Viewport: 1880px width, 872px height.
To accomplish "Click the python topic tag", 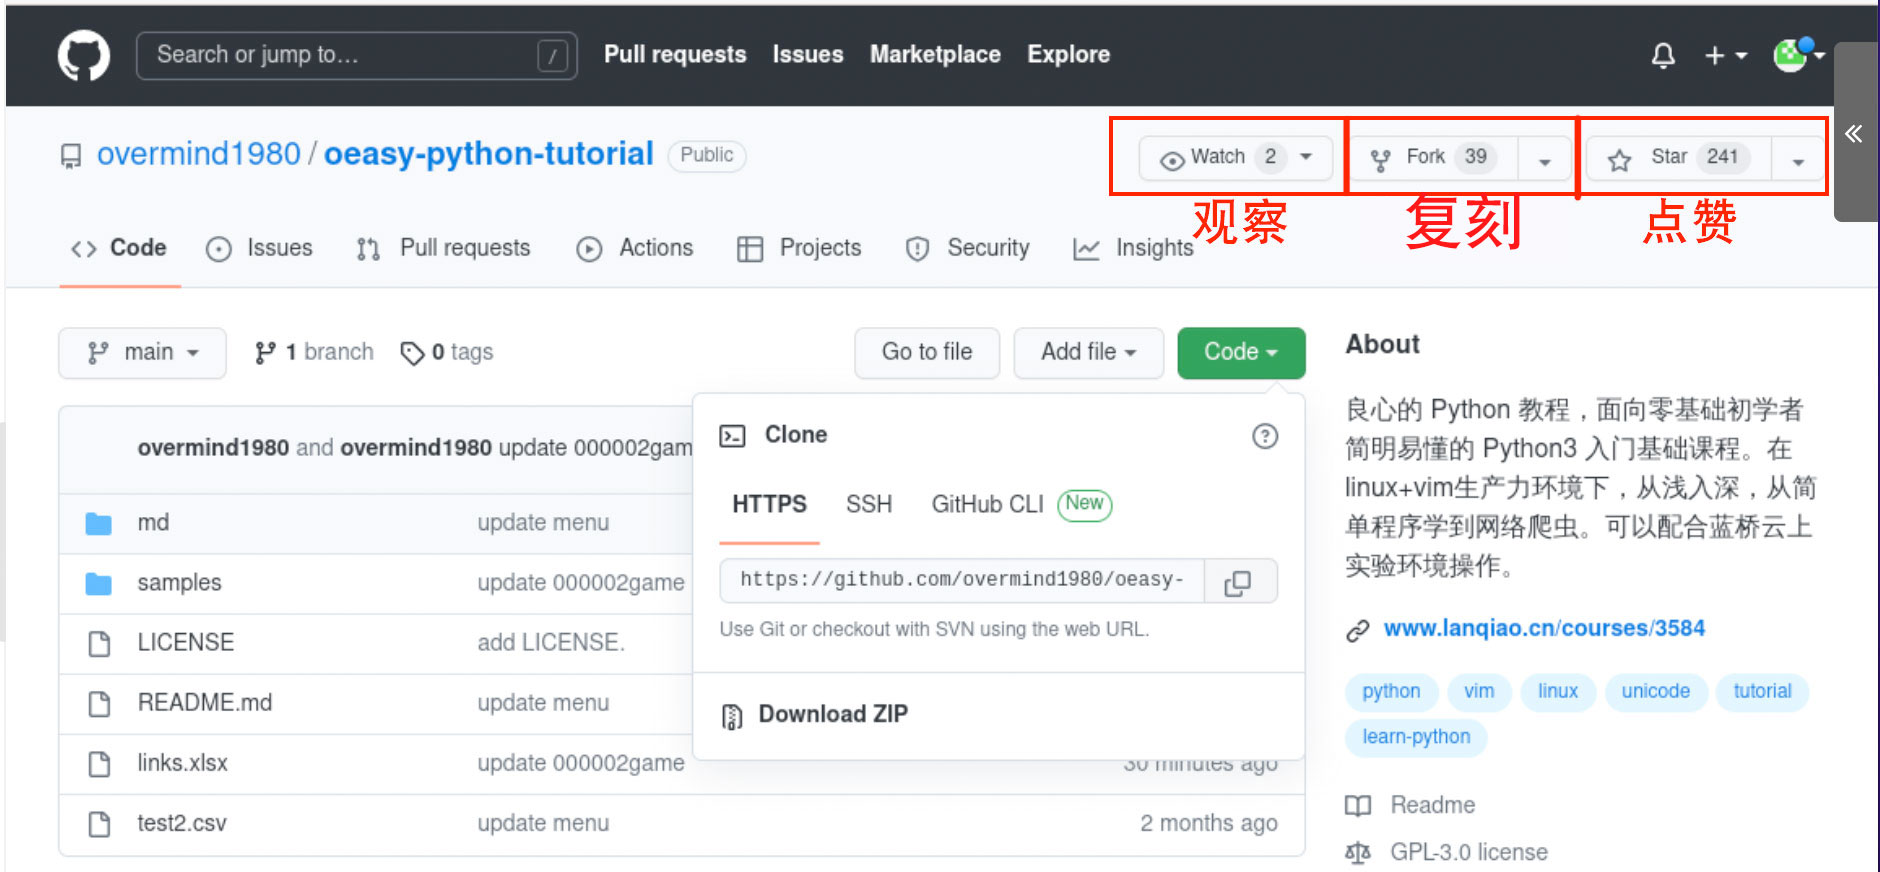I will click(1391, 691).
